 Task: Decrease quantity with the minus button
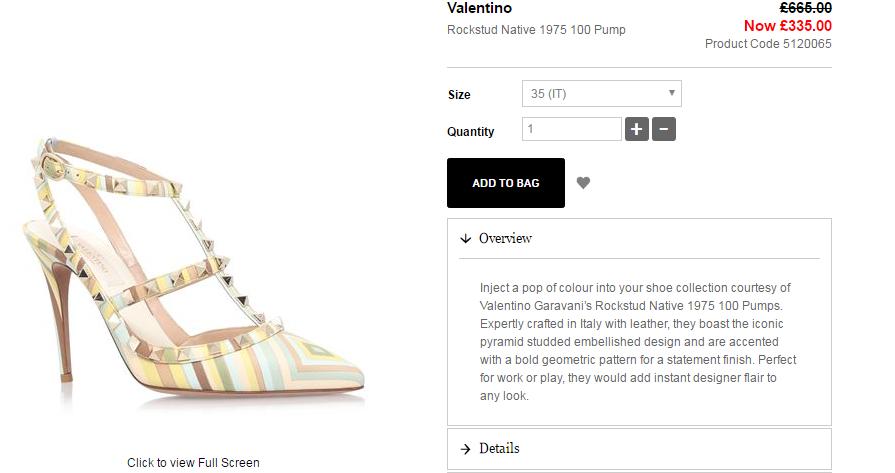coord(663,129)
